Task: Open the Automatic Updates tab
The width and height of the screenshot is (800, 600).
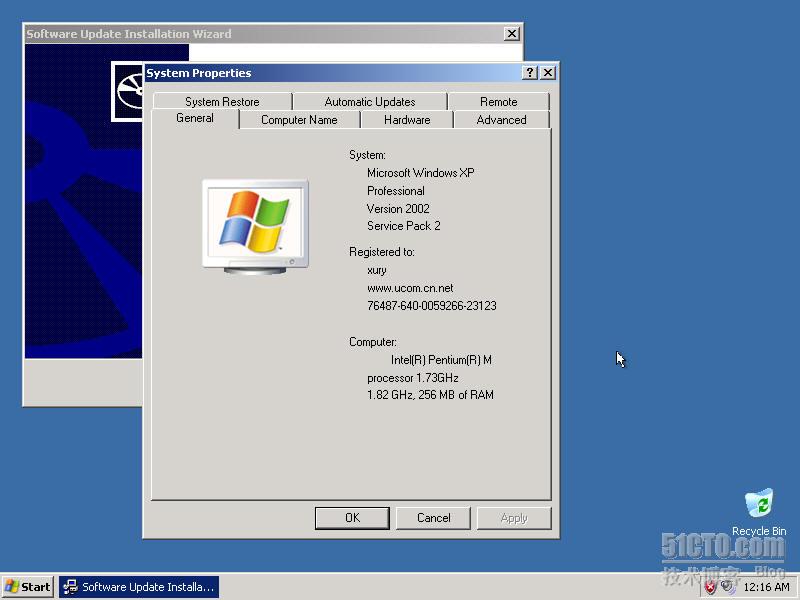Action: click(370, 102)
